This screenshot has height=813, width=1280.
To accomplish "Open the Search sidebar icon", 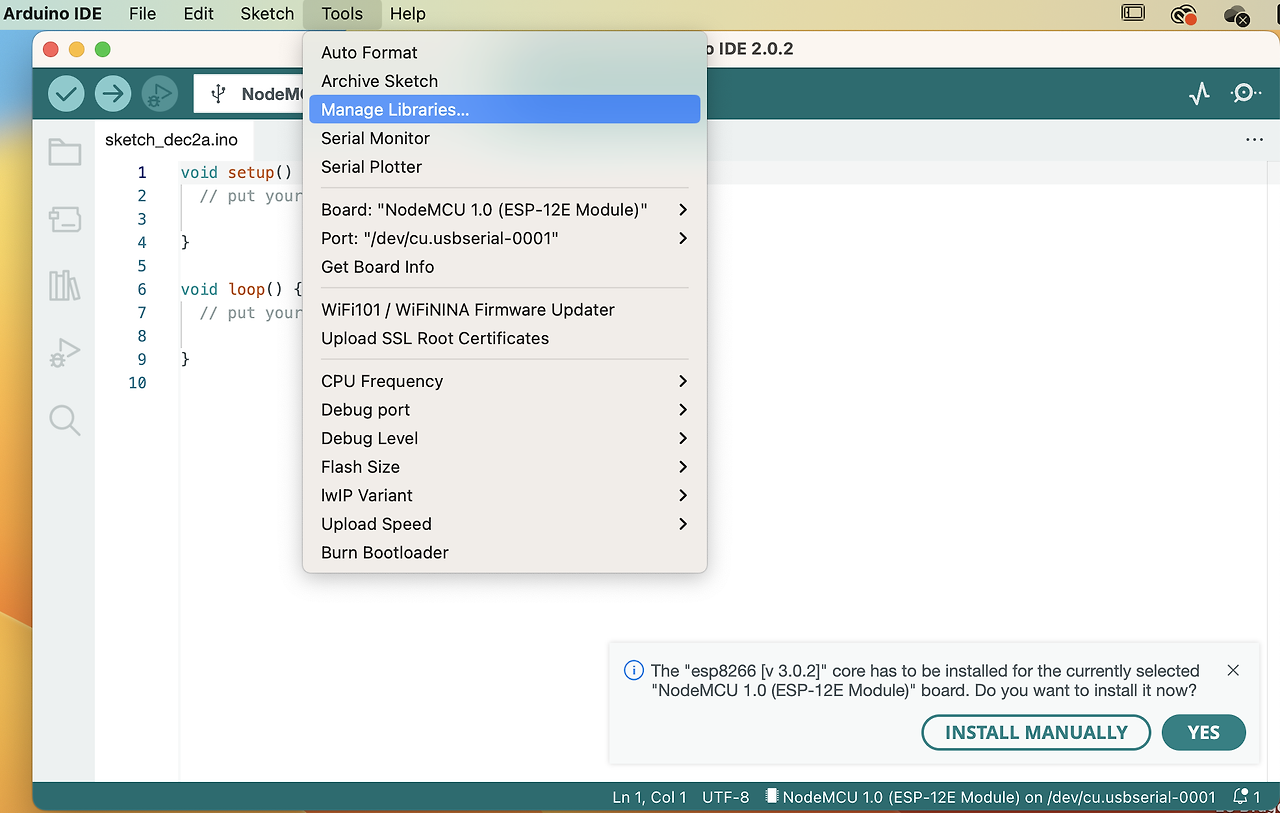I will (65, 420).
